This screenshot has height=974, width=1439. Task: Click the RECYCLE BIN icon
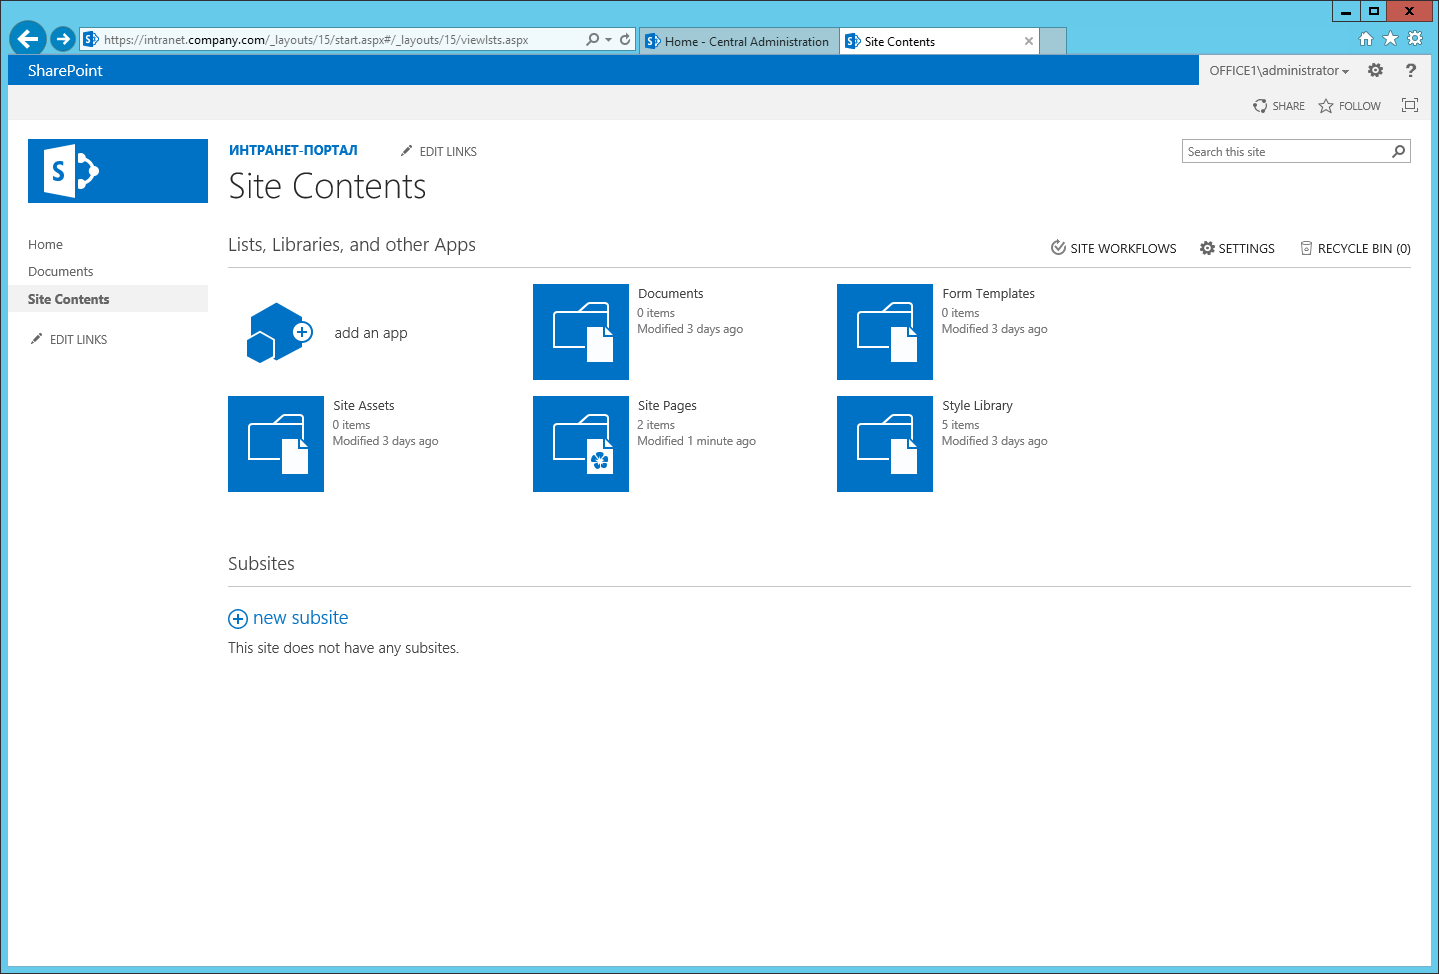click(x=1306, y=248)
